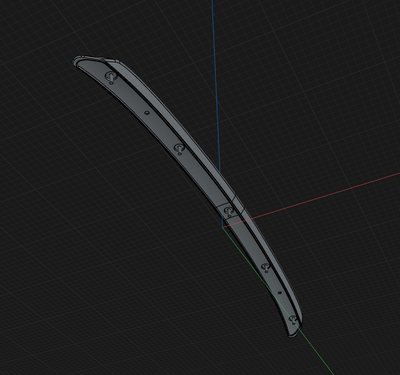400x375 pixels.
Task: Select the small round hole below the top keyhole
Action: coord(146,113)
